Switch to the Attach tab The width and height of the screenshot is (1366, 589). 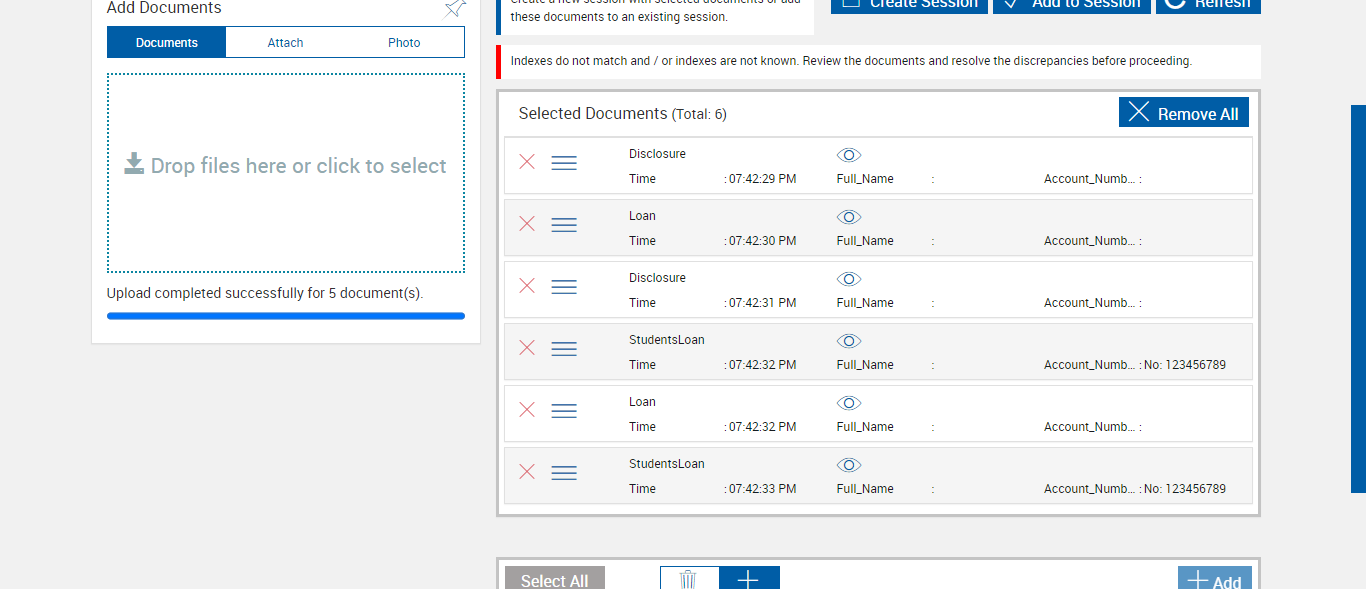(285, 43)
